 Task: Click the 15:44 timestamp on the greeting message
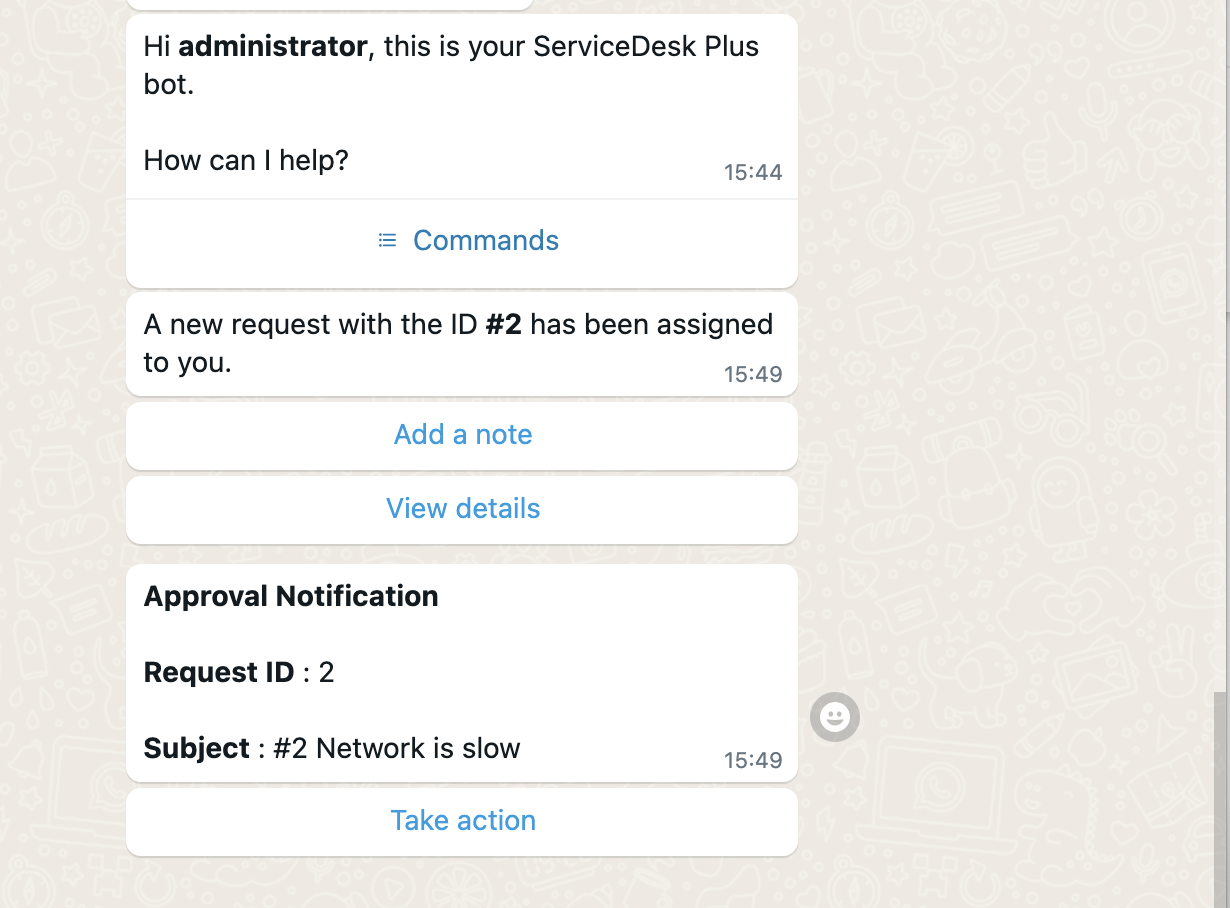tap(753, 172)
